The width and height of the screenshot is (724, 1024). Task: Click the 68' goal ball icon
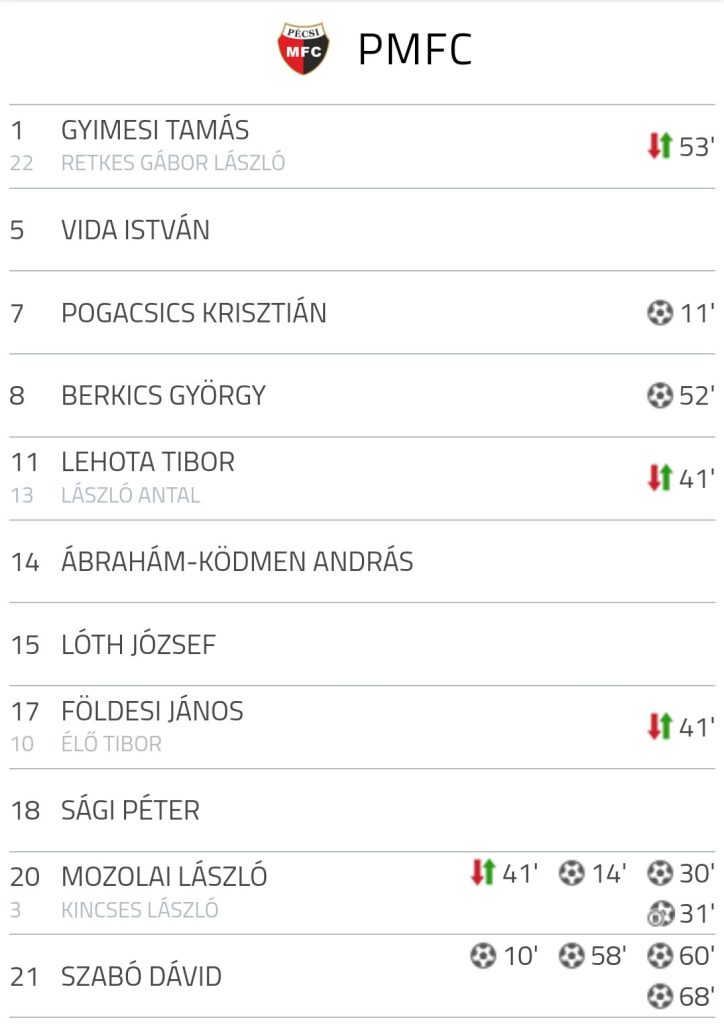point(660,996)
